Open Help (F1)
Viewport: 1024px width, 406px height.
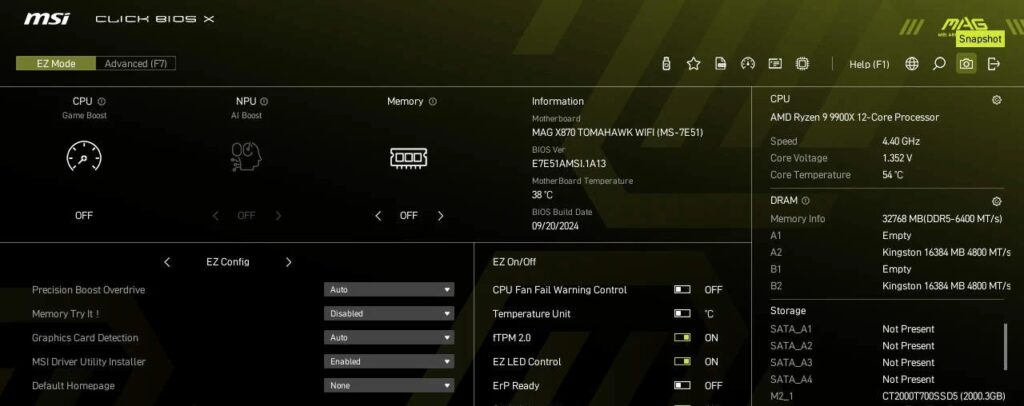(869, 64)
